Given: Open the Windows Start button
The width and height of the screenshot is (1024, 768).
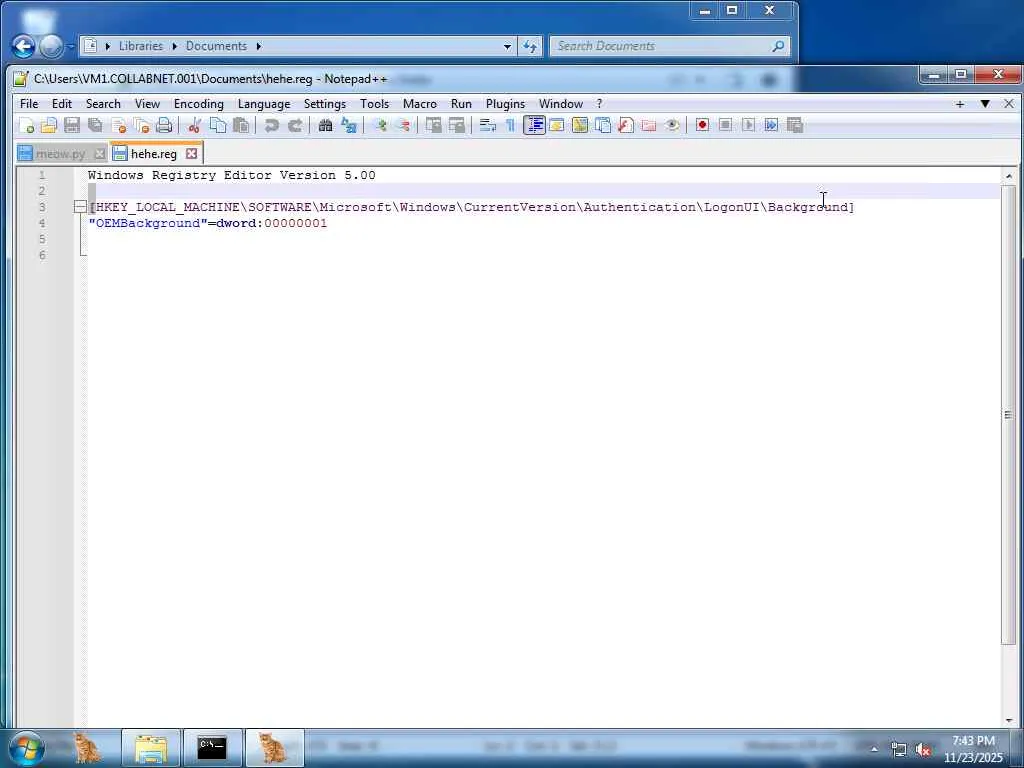Looking at the screenshot, I should [27, 748].
